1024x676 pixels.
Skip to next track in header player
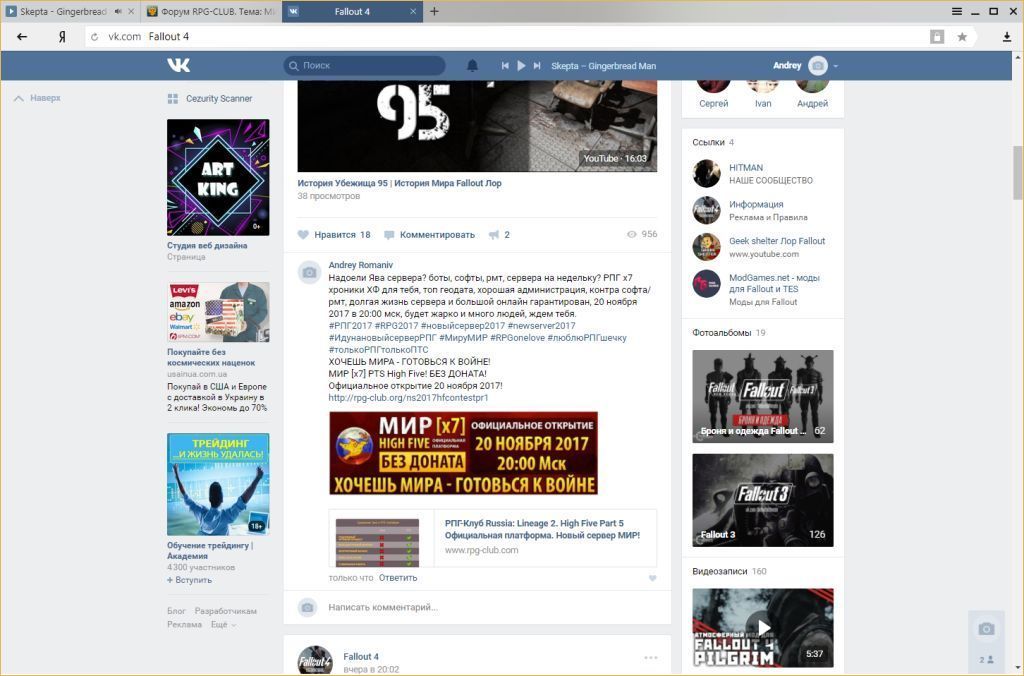(537, 65)
